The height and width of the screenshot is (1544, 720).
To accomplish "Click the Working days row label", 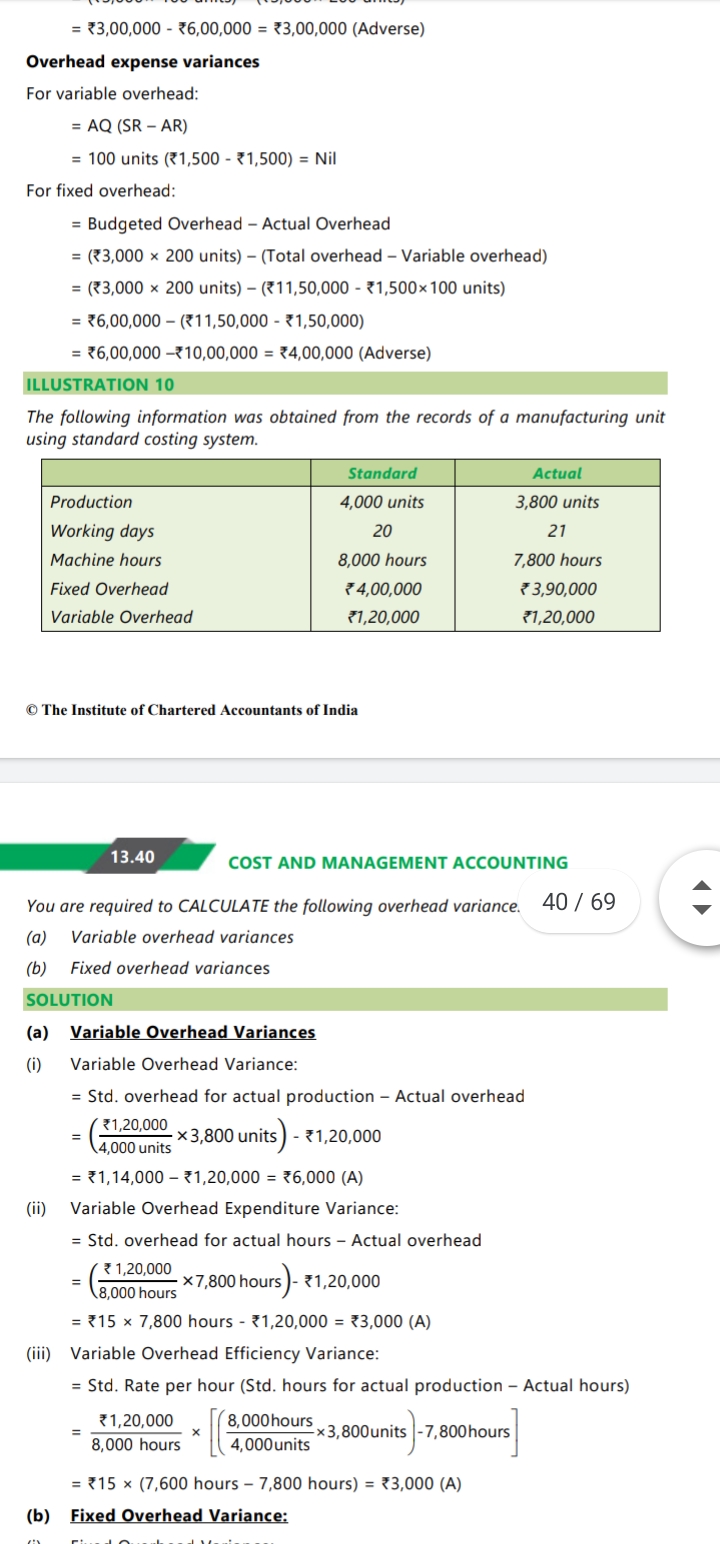I will 102,531.
